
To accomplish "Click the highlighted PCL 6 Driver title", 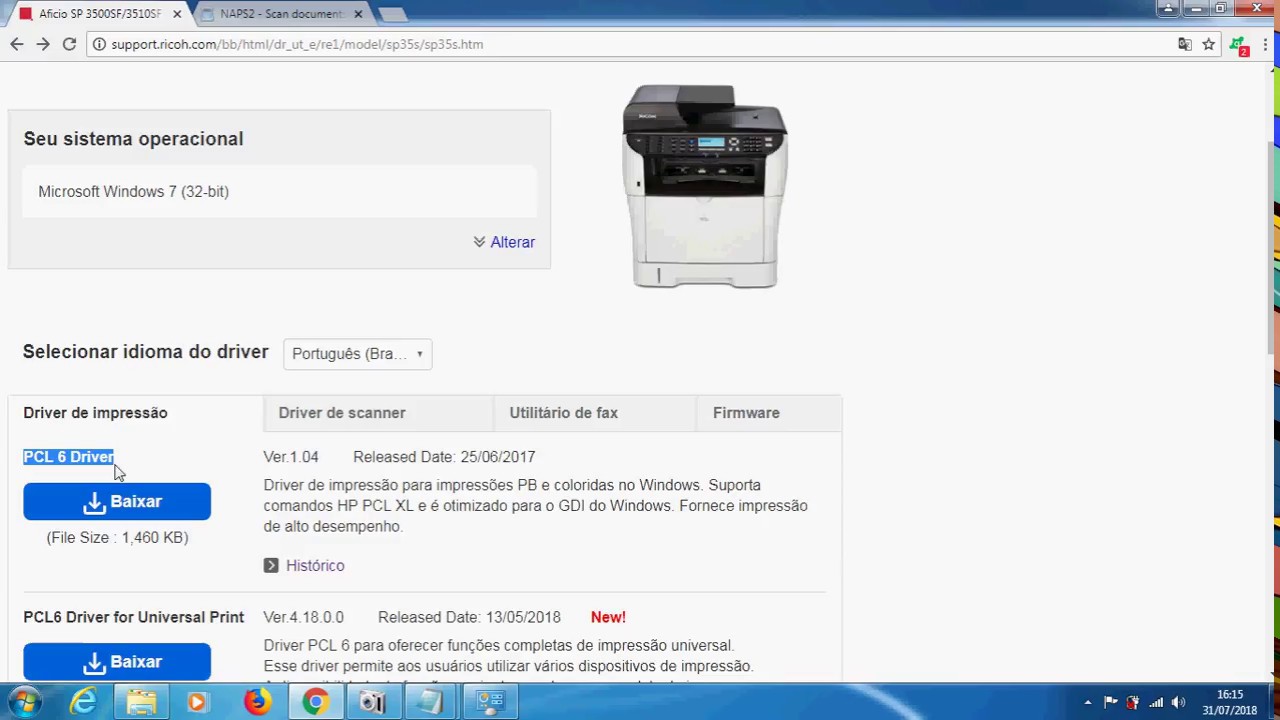I will 68,457.
